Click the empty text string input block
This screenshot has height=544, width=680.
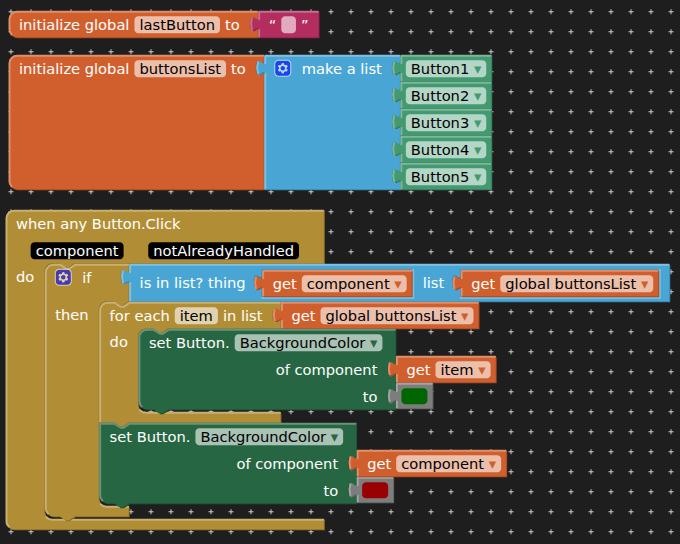click(288, 24)
